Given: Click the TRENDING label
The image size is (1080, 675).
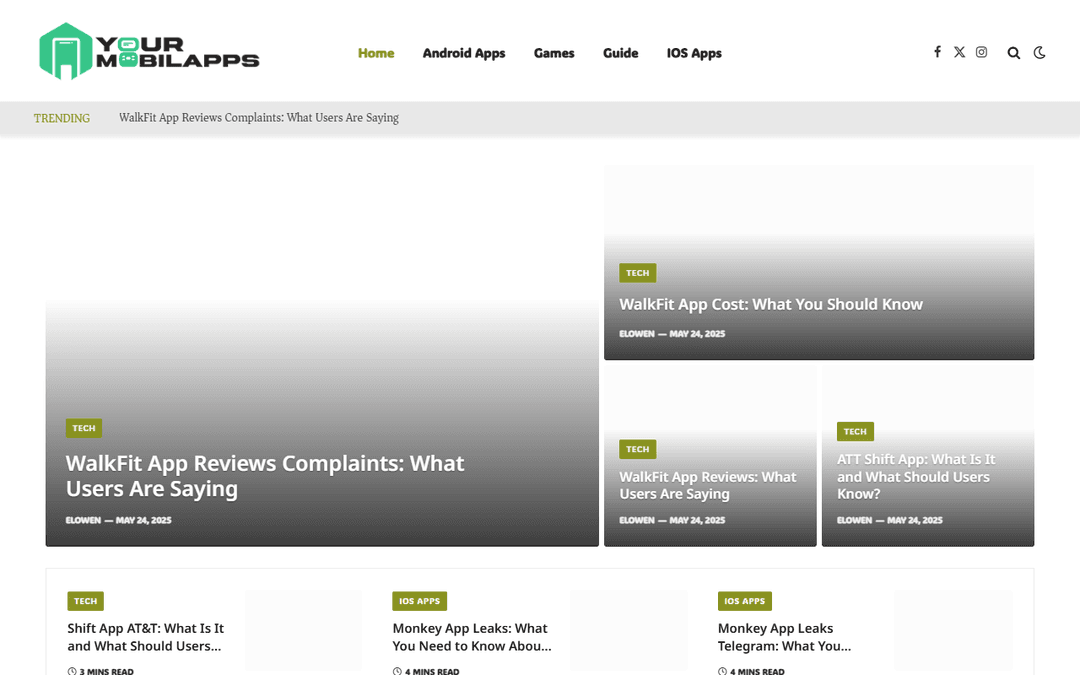Looking at the screenshot, I should coord(62,118).
